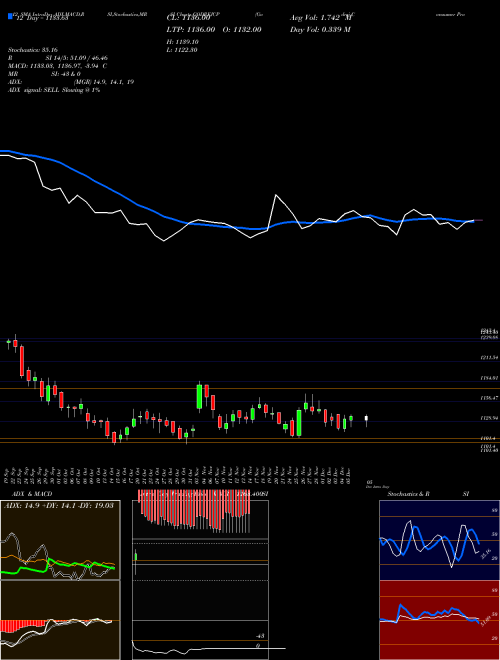Click the thick green ADX line
Image resolution: width=500 pixels, height=660 pixels.
(57, 565)
